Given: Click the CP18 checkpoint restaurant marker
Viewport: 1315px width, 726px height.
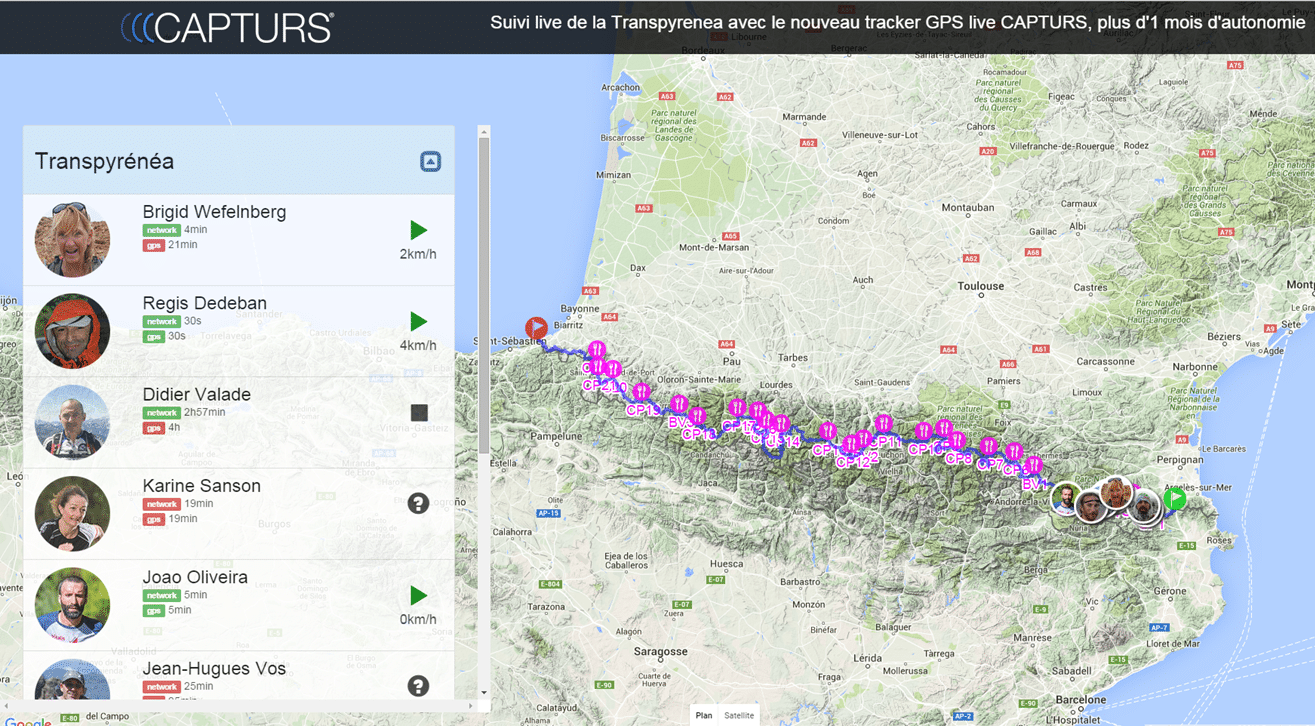Looking at the screenshot, I should coord(698,416).
